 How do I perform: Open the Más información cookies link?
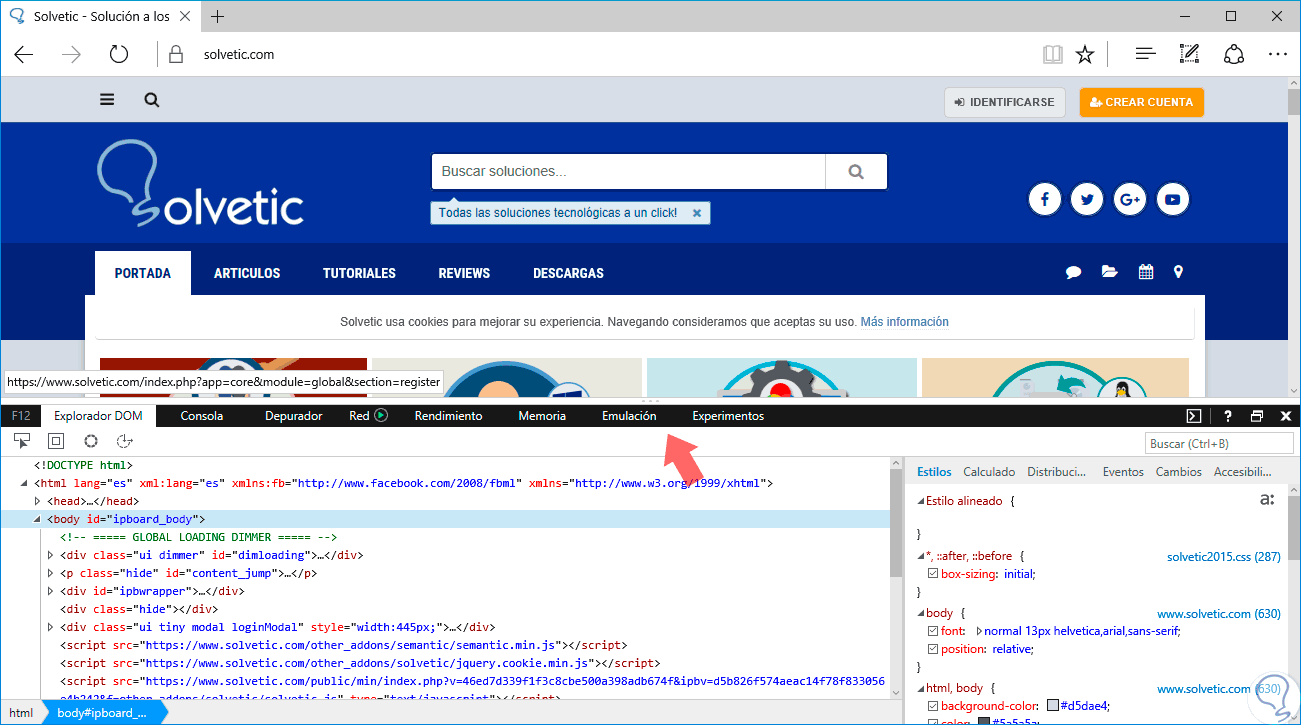[905, 322]
